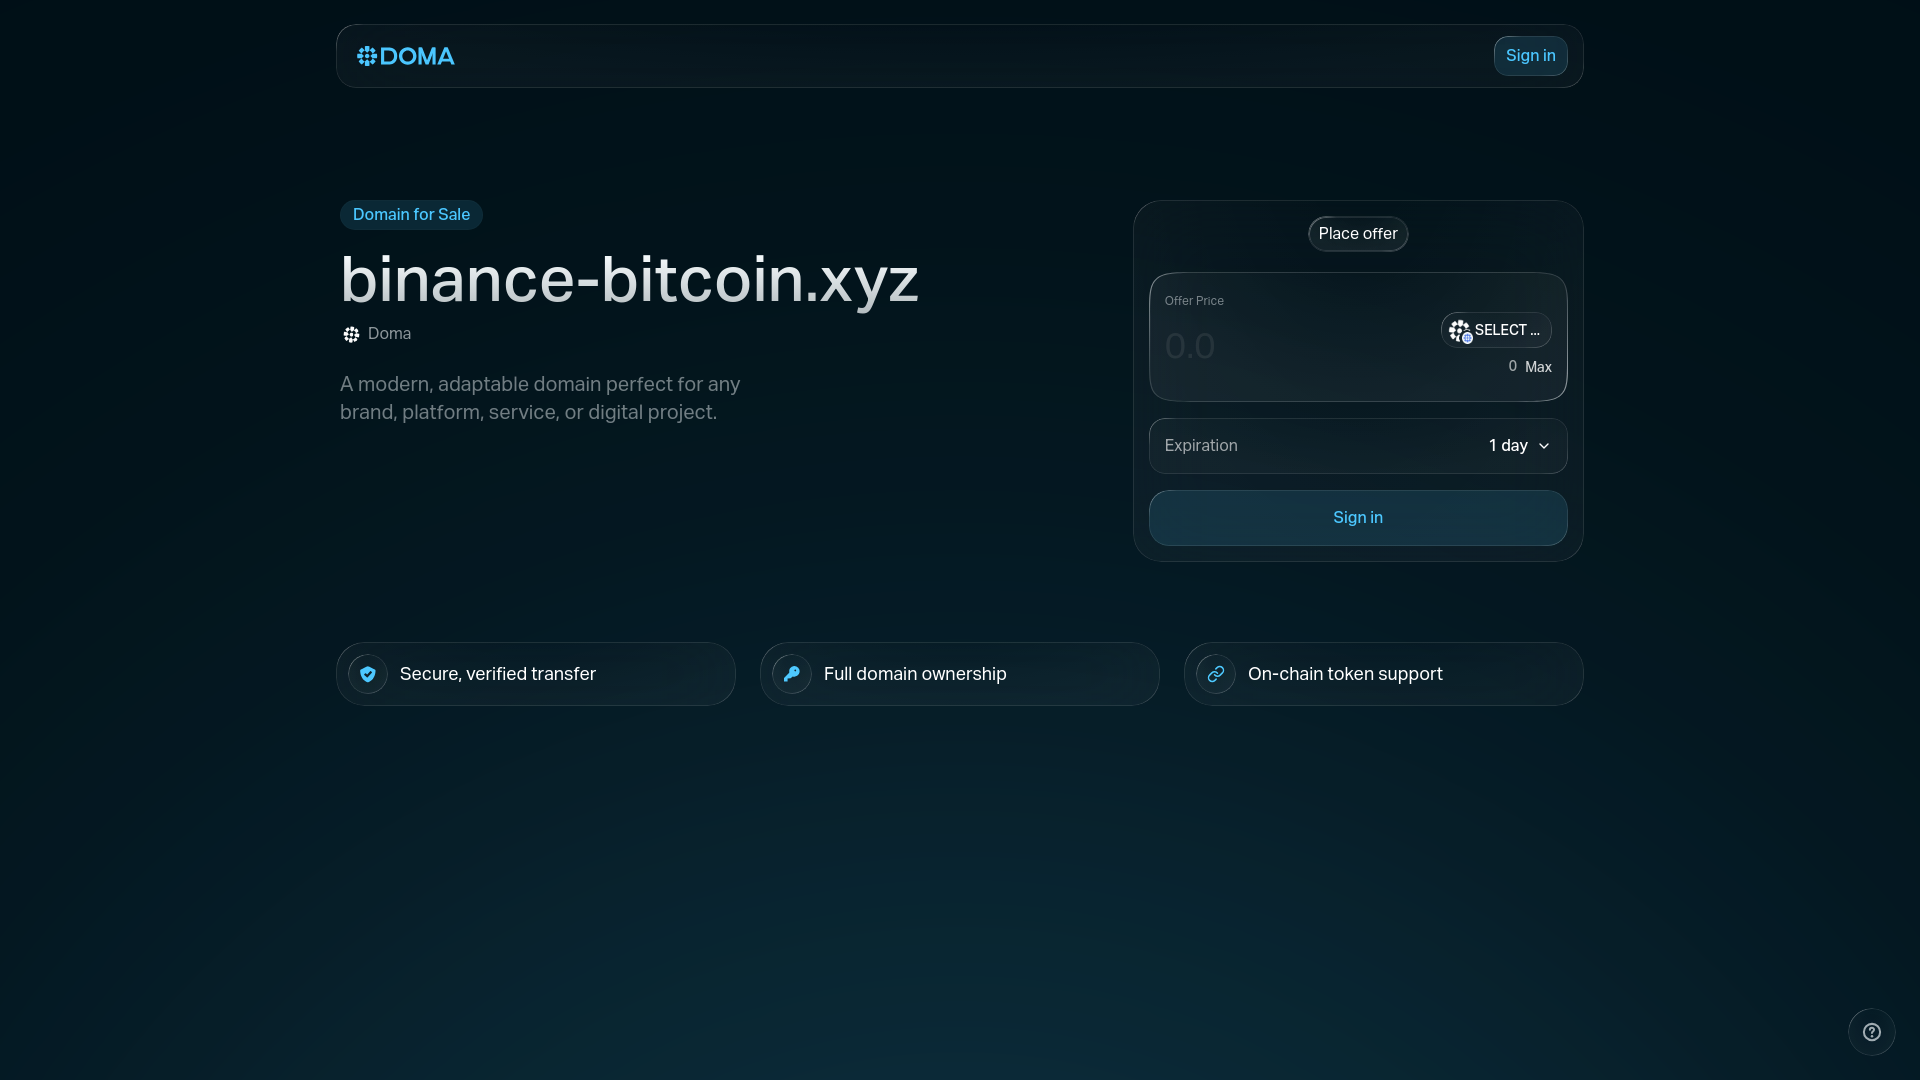Screen dimensions: 1920x1080
Task: Click the Offer Price label
Action: [1194, 301]
